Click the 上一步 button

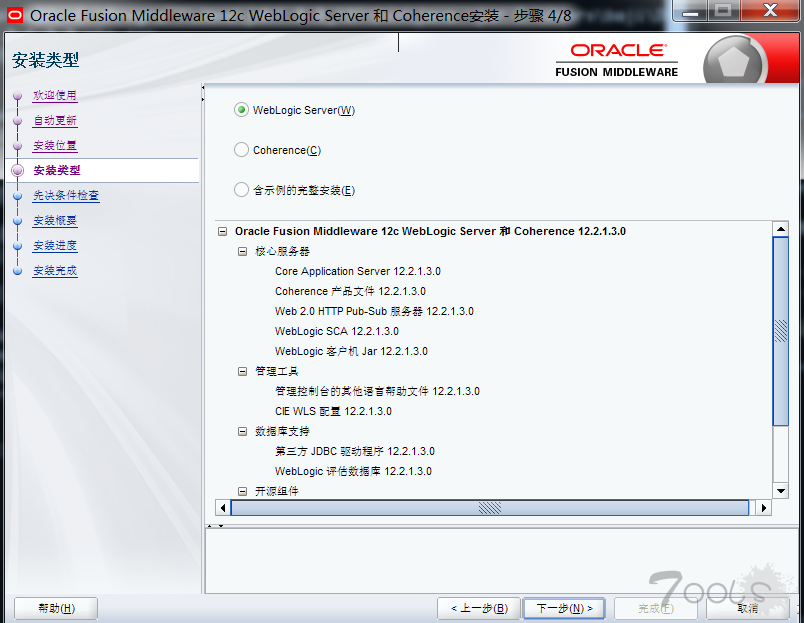click(479, 608)
